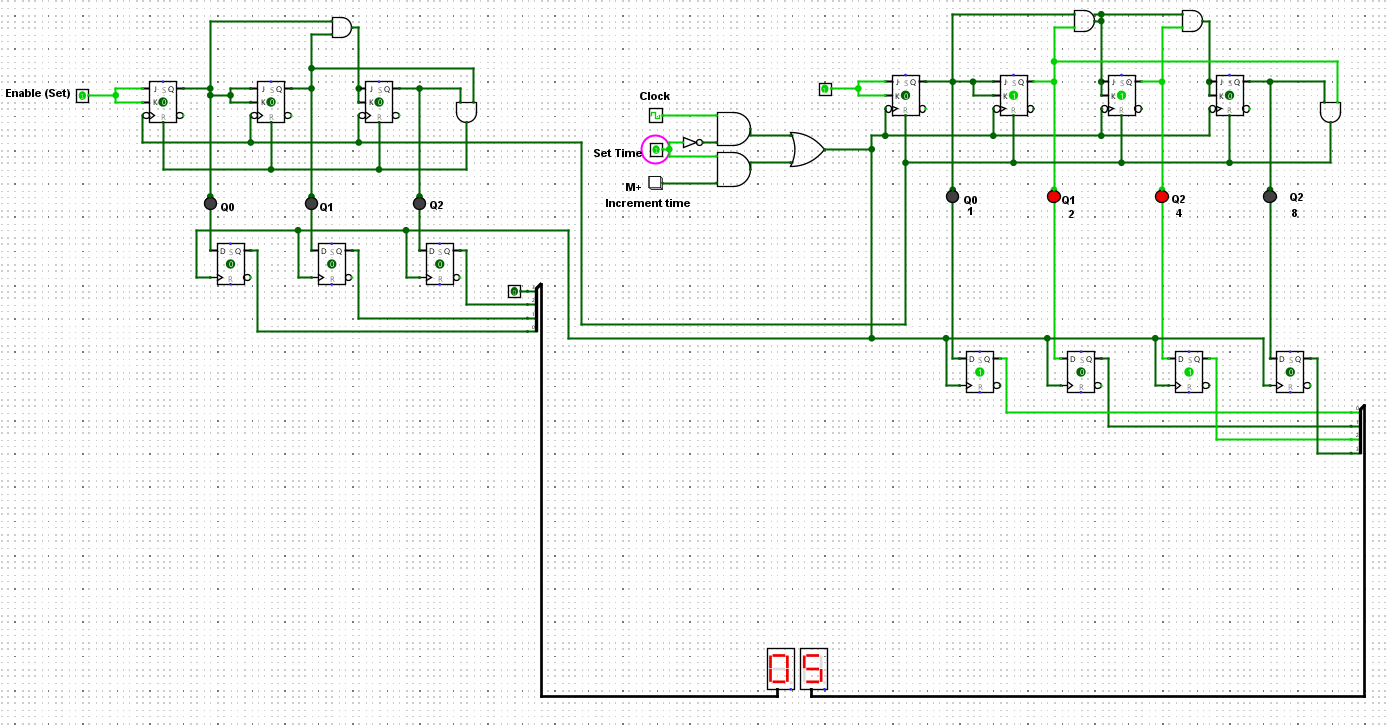This screenshot has width=1389, height=725.
Task: Click the red LED labeled Q2 4
Action: click(x=1162, y=196)
